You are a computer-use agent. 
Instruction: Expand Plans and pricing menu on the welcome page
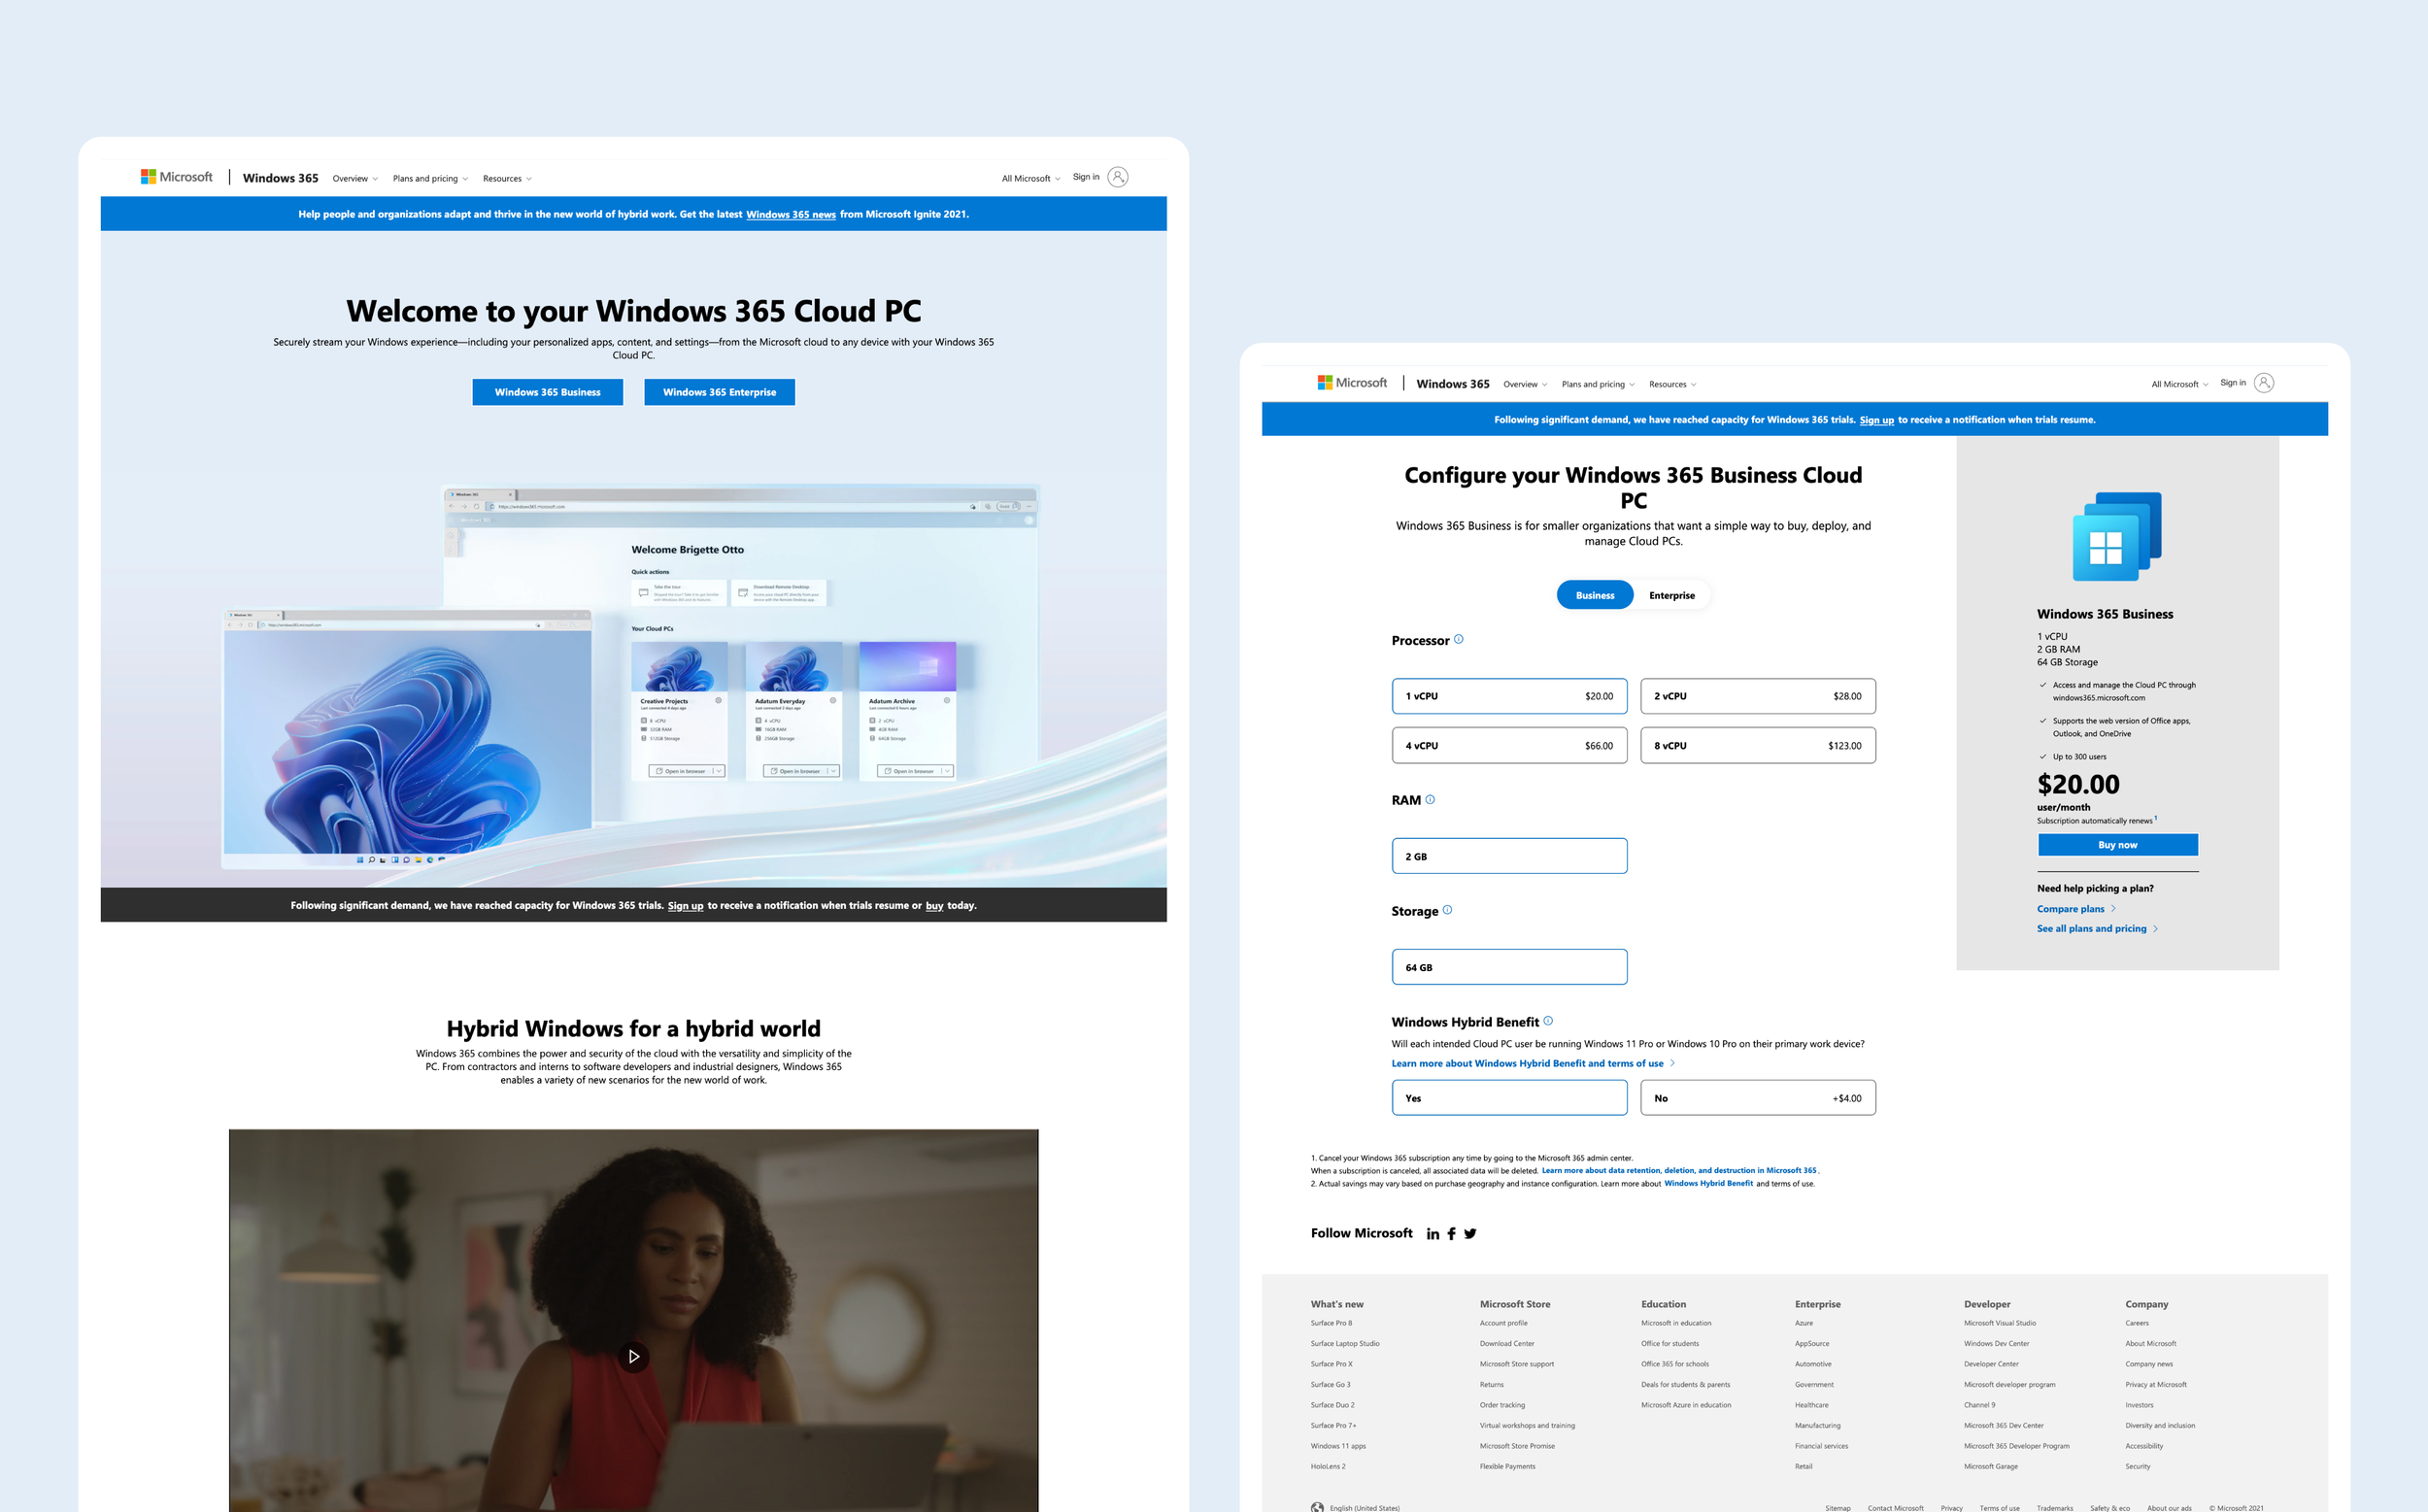coord(430,179)
